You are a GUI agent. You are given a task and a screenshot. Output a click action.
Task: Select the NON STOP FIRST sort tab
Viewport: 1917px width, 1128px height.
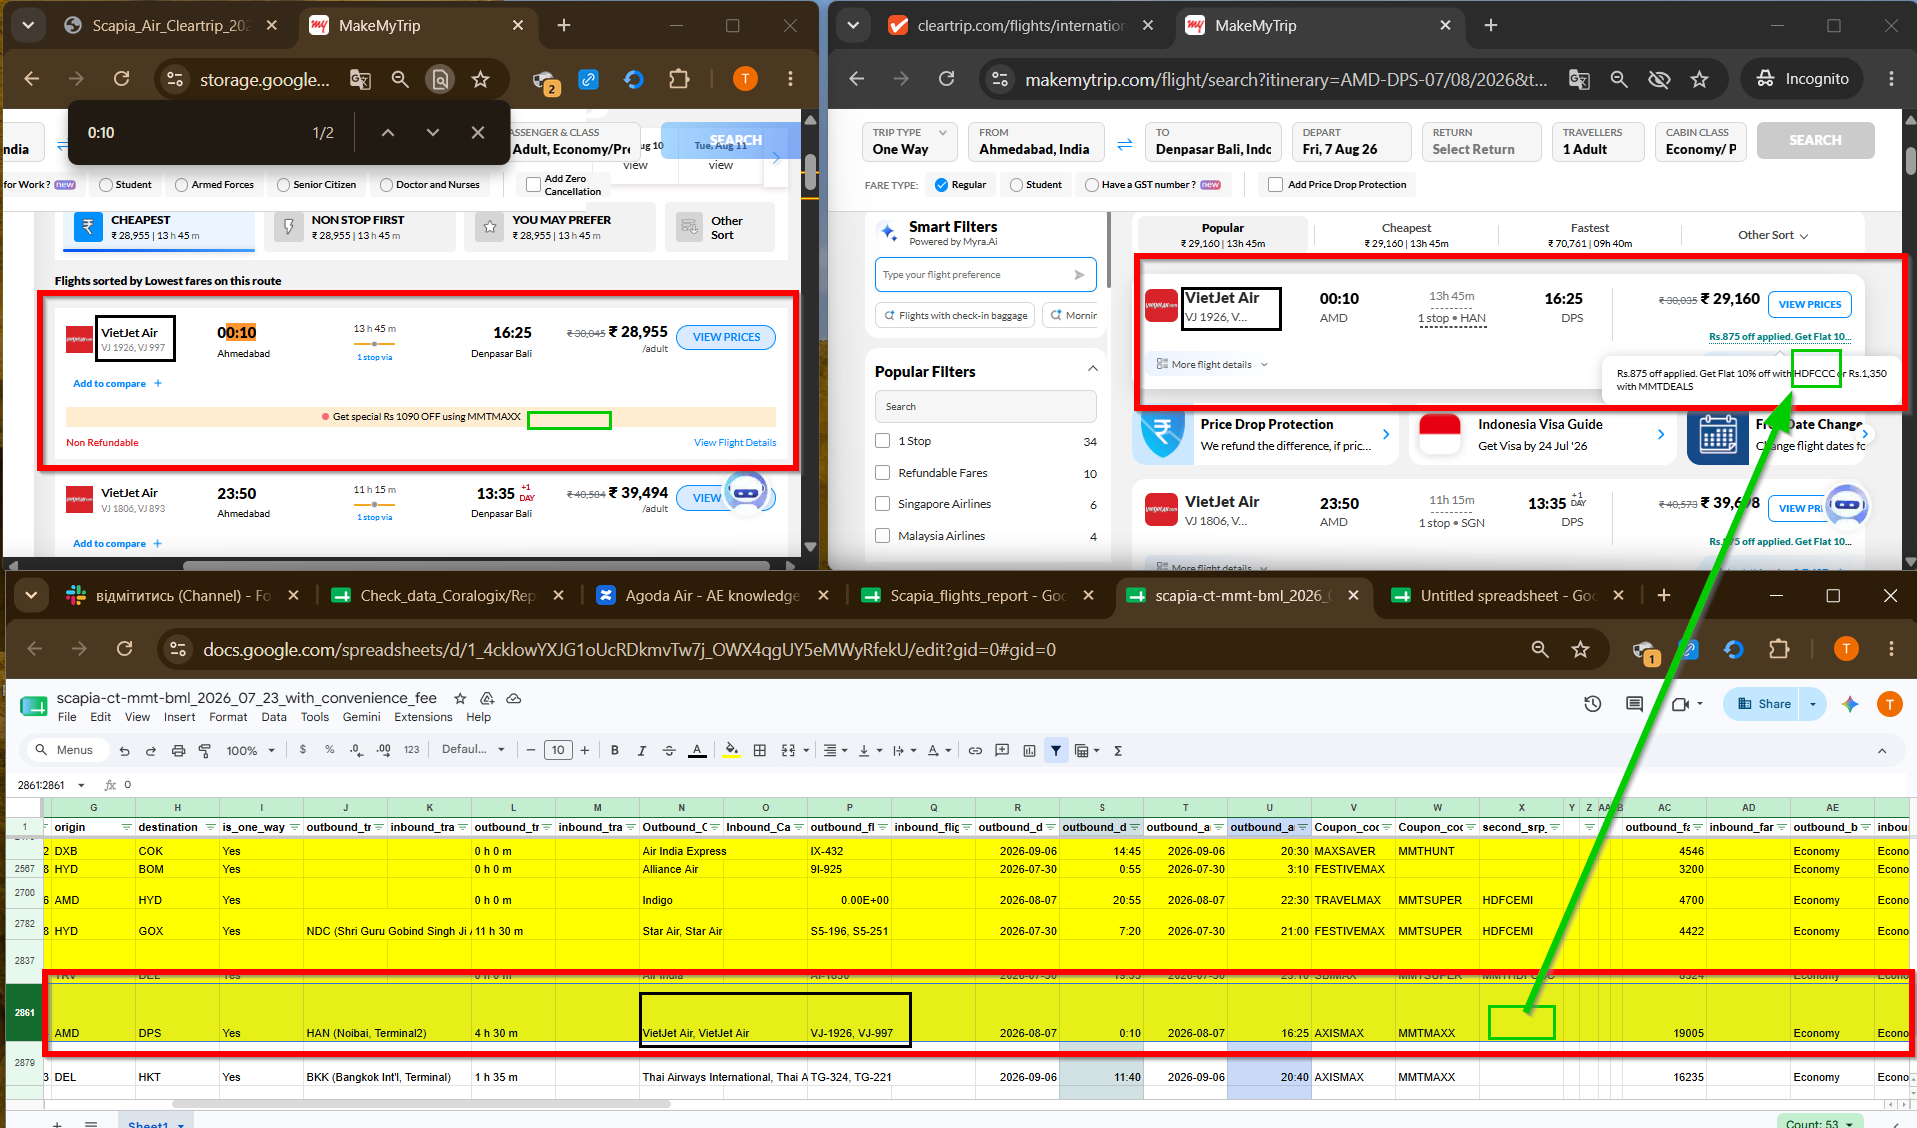pos(358,227)
